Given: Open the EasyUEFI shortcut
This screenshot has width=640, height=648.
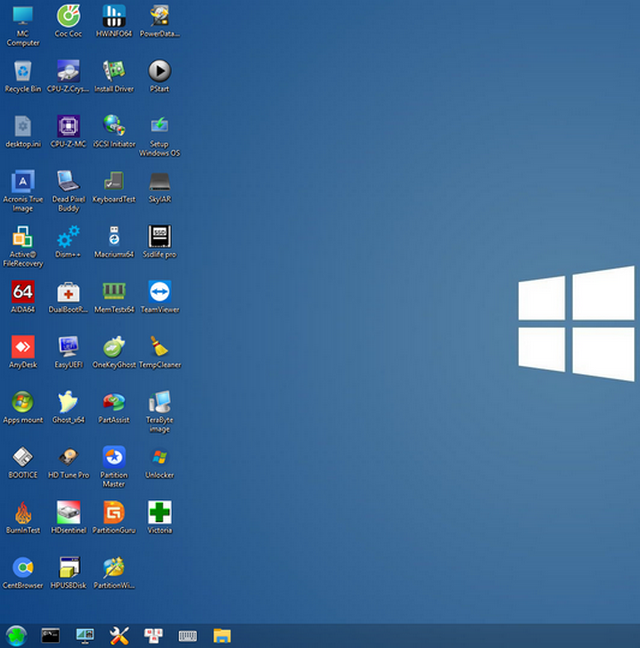Looking at the screenshot, I should tap(68, 352).
